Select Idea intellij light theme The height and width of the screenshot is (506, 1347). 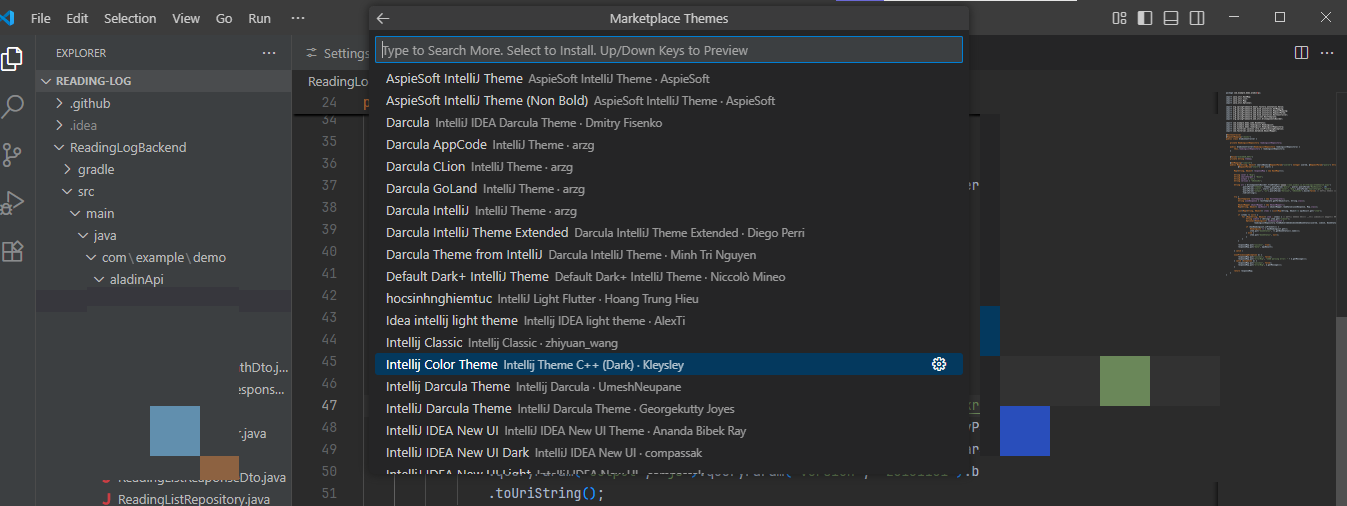tap(669, 320)
